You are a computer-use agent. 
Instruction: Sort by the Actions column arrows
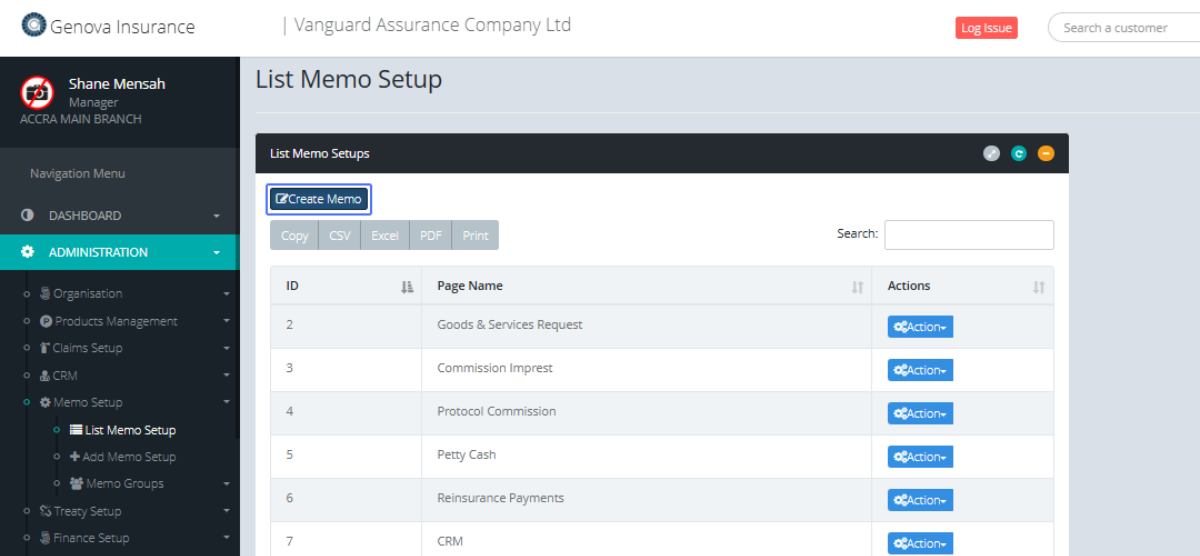click(1038, 287)
